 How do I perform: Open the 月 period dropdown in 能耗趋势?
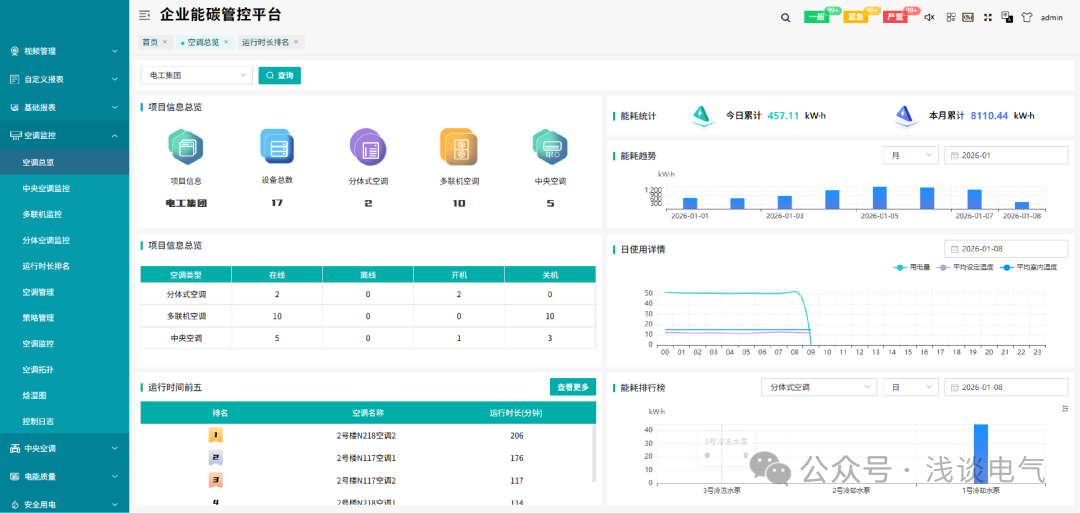pos(911,156)
